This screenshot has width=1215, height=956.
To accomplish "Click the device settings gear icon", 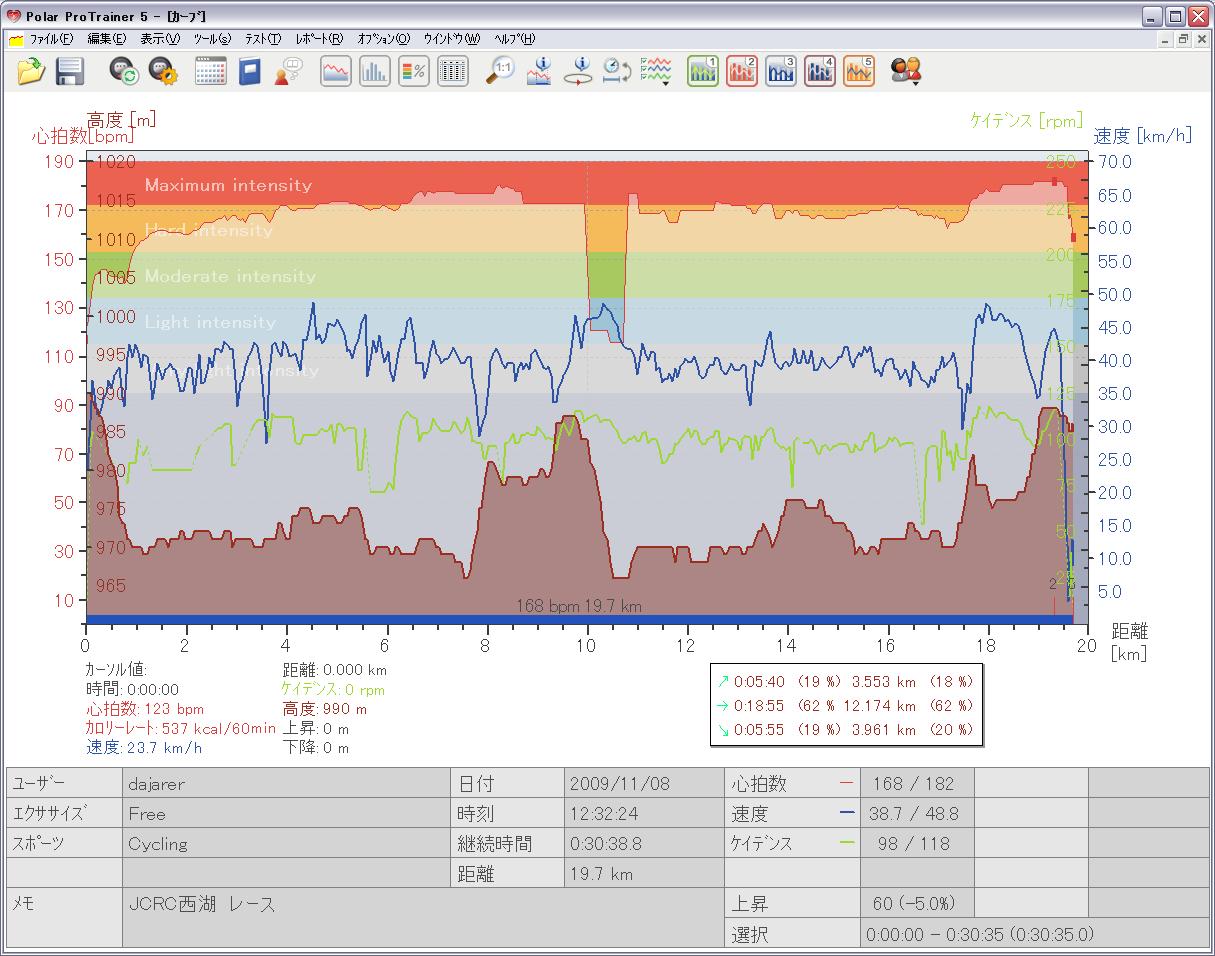I will click(x=162, y=71).
